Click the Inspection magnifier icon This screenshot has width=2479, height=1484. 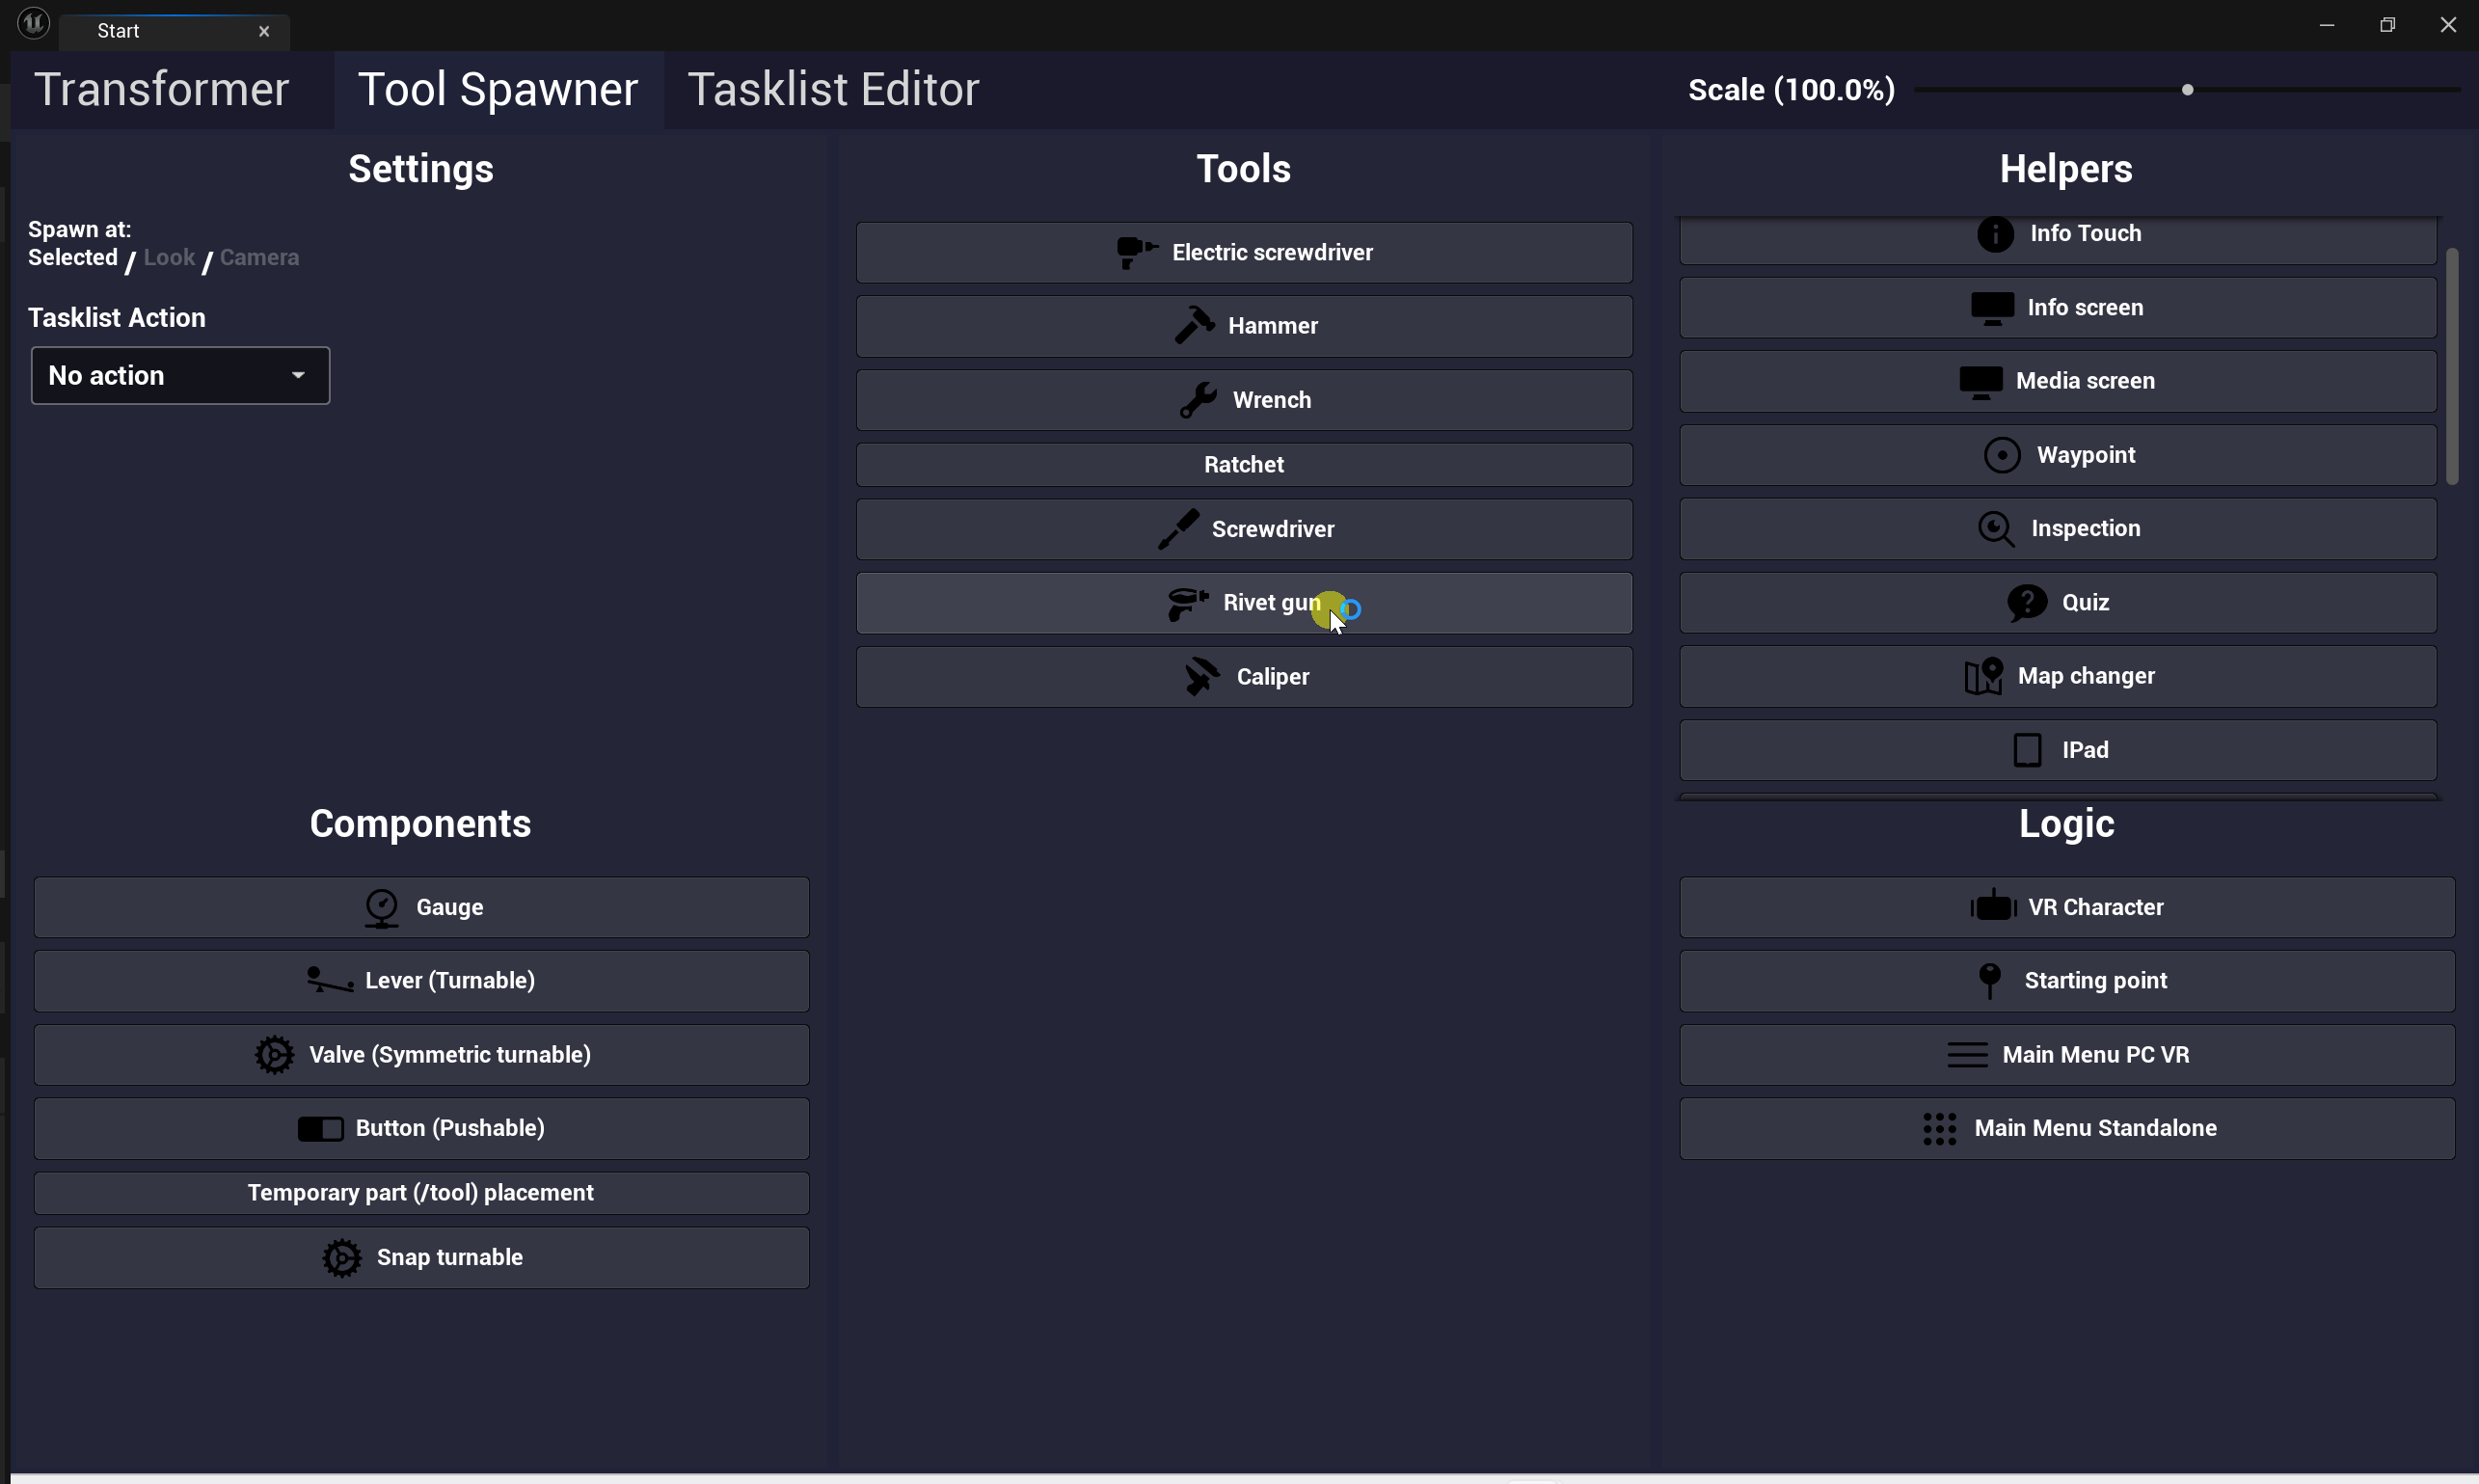point(1995,529)
